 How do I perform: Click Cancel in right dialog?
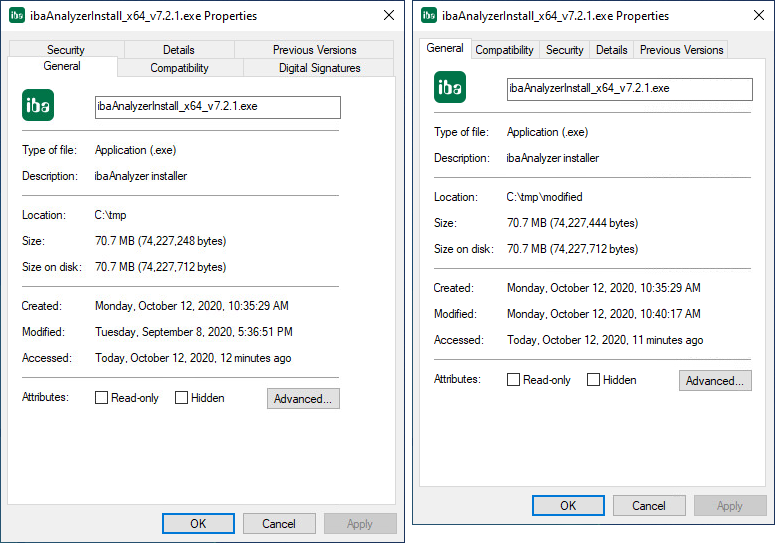coord(648,505)
